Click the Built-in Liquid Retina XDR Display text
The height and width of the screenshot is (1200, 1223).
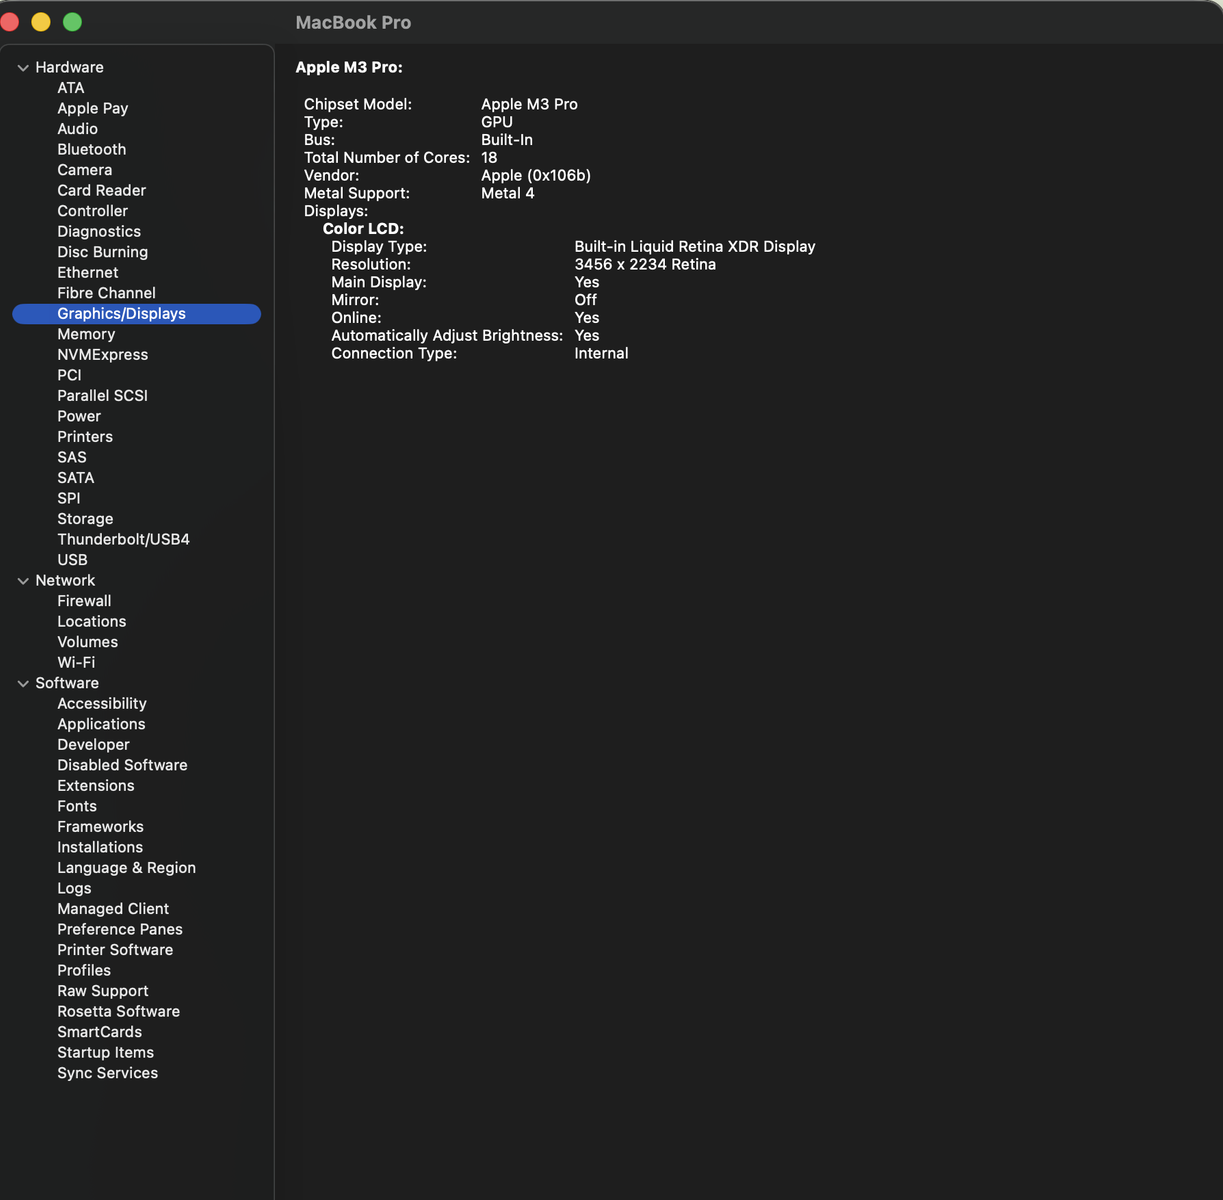click(x=695, y=246)
